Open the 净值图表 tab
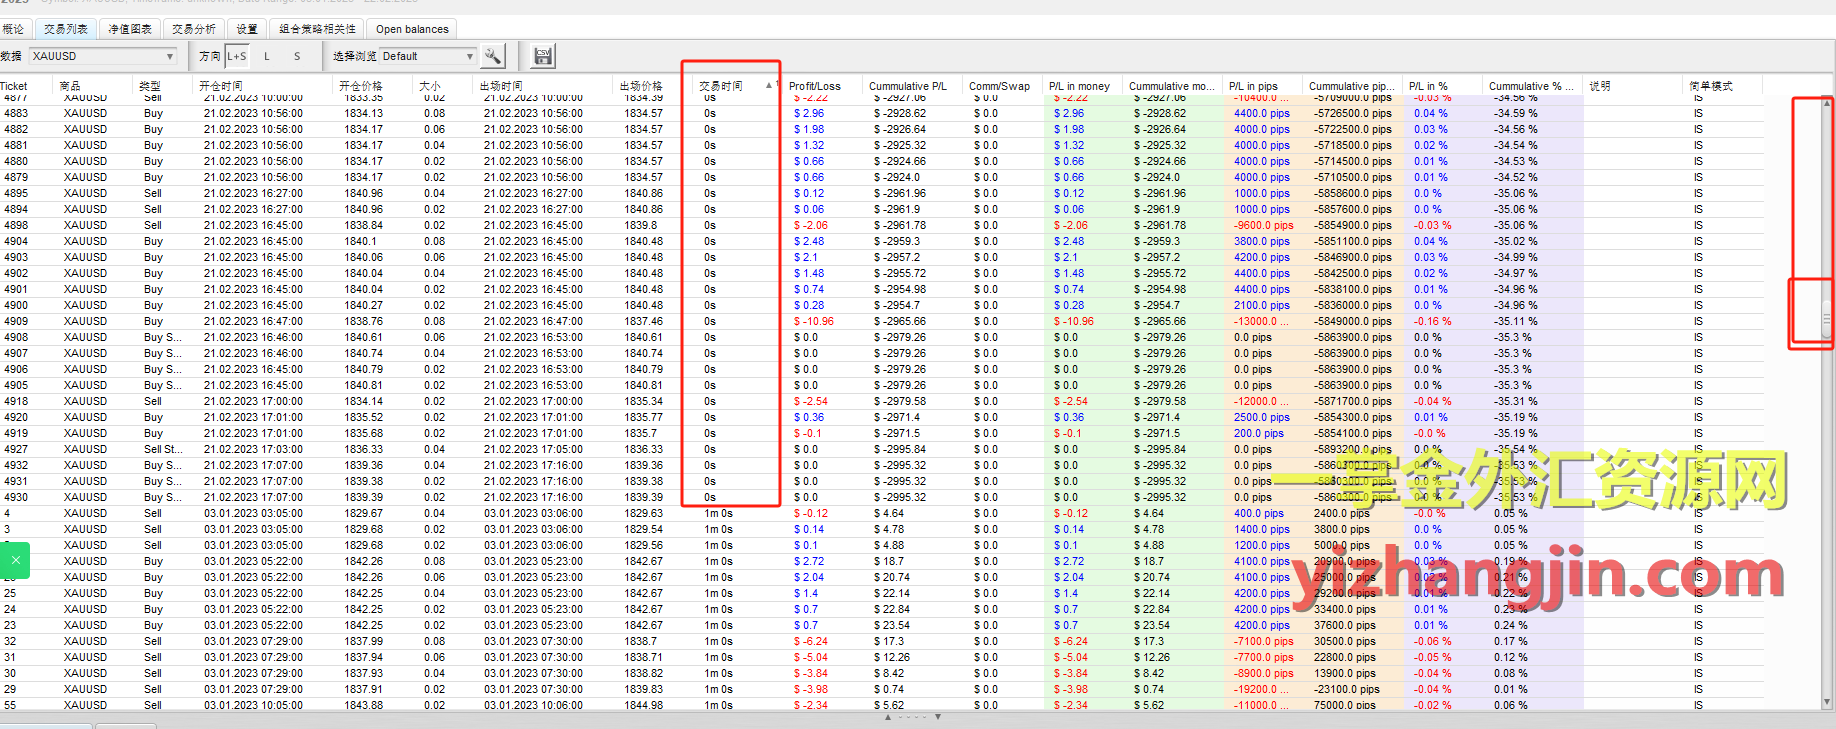Screen dimensions: 1836x729 click(x=130, y=29)
